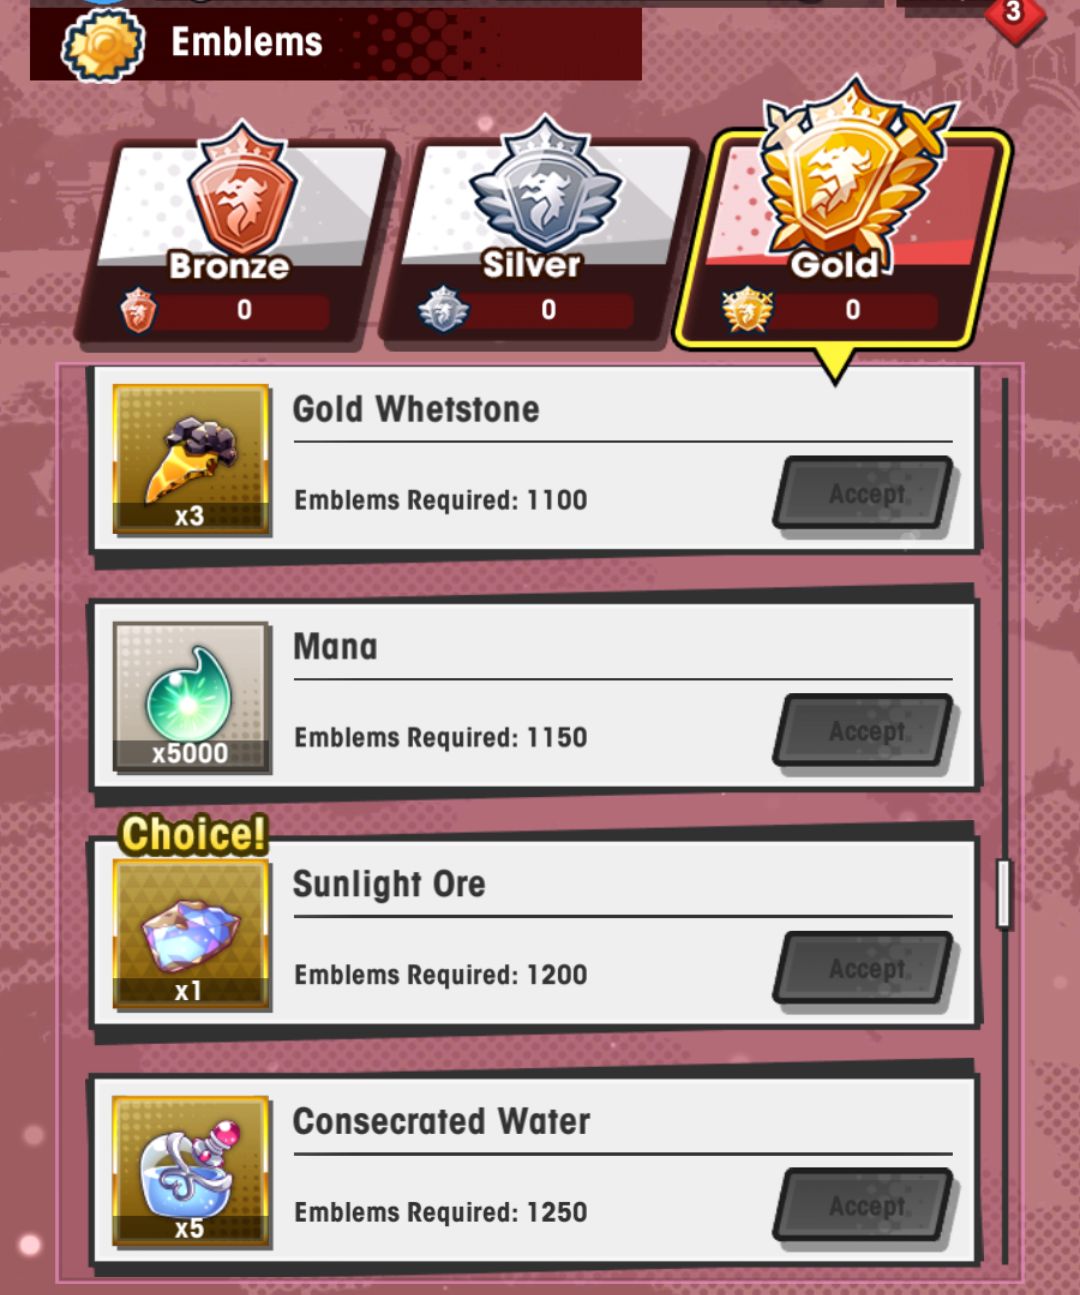This screenshot has width=1080, height=1295.
Task: Accept the Consecrated Water reward
Action: click(866, 1206)
